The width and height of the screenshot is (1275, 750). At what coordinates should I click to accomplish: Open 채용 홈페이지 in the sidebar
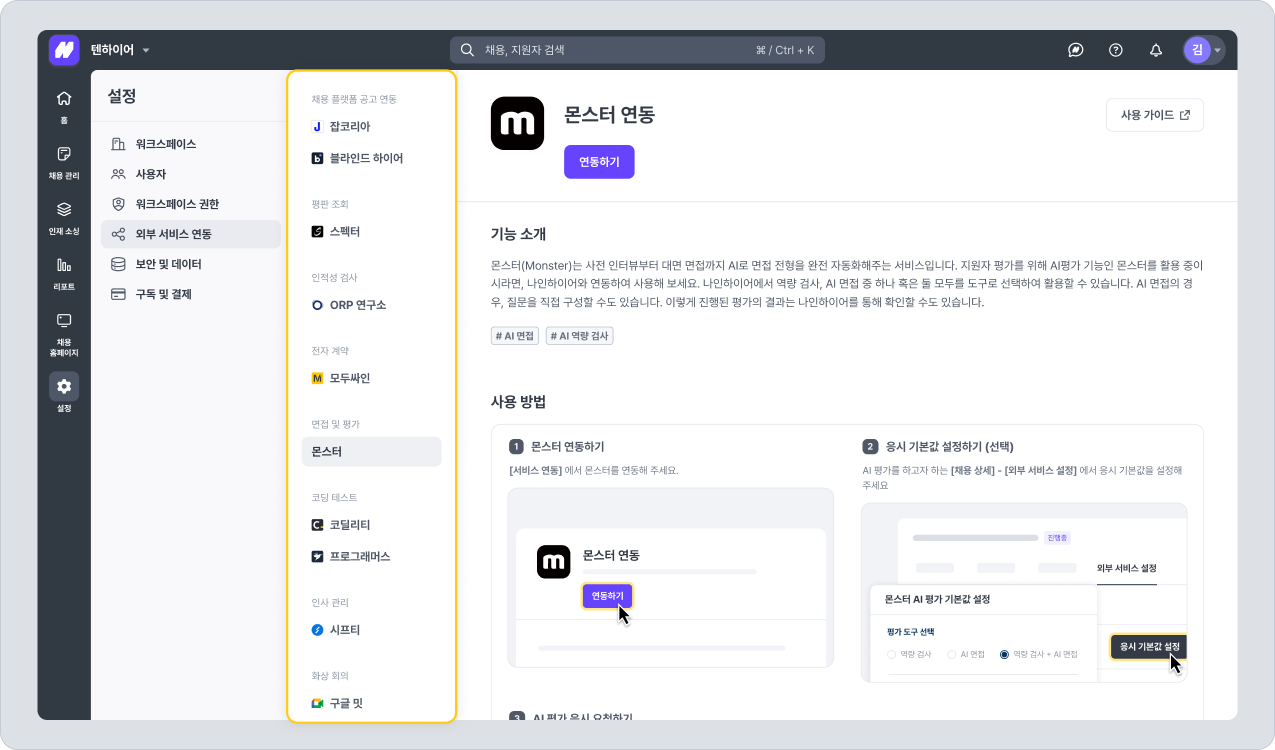point(64,334)
